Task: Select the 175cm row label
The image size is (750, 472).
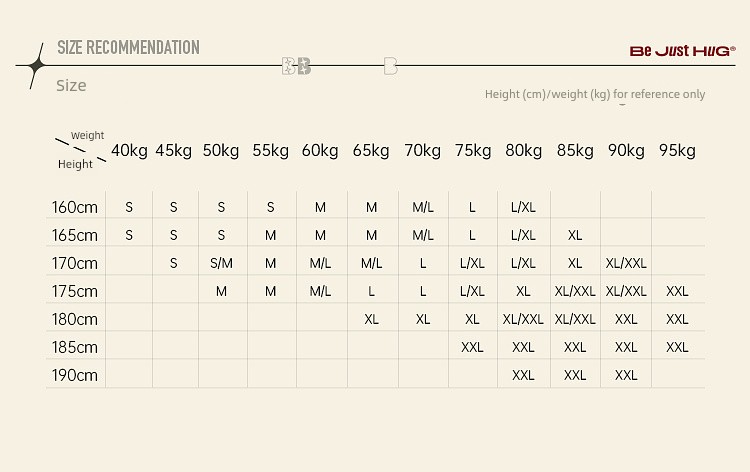Action: click(x=75, y=292)
